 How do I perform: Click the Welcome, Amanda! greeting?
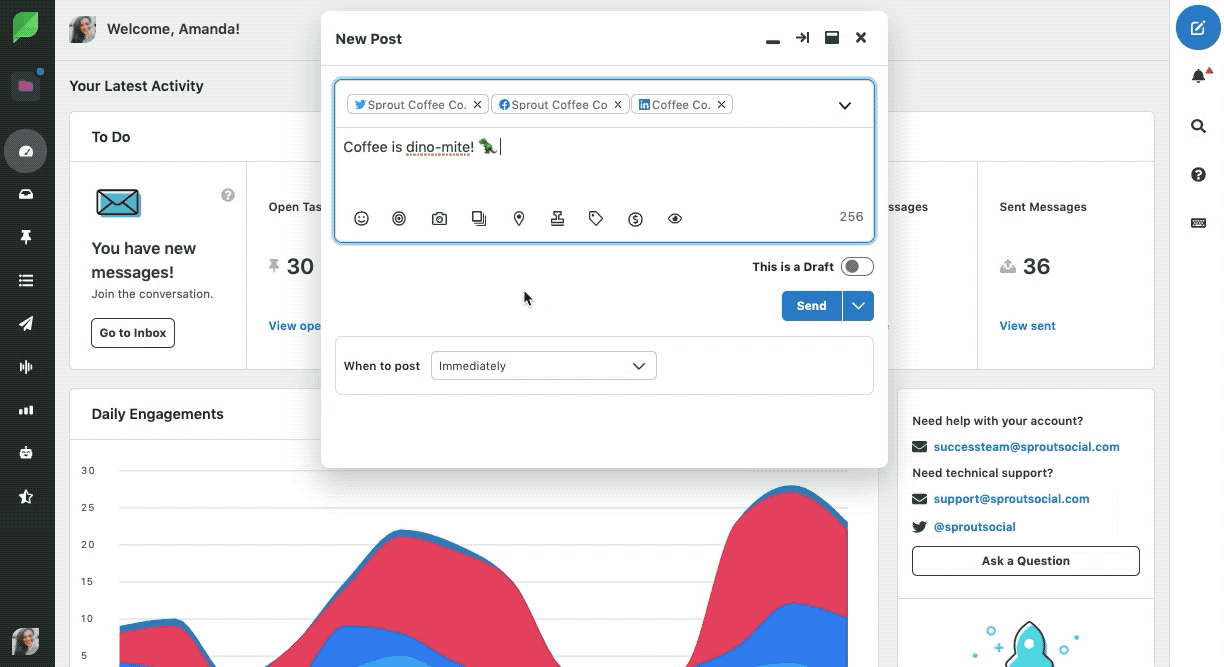coord(173,29)
